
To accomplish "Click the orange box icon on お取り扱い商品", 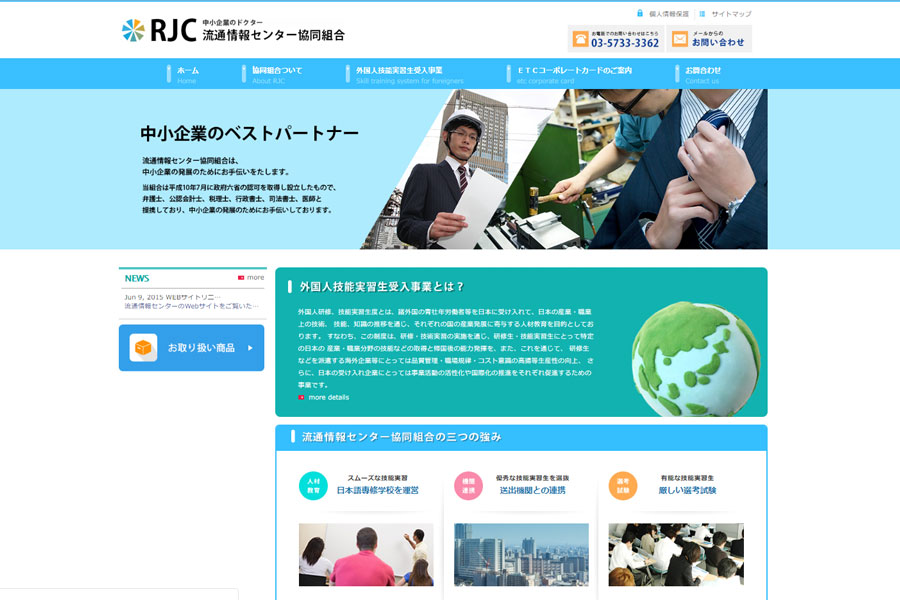I will [x=143, y=348].
